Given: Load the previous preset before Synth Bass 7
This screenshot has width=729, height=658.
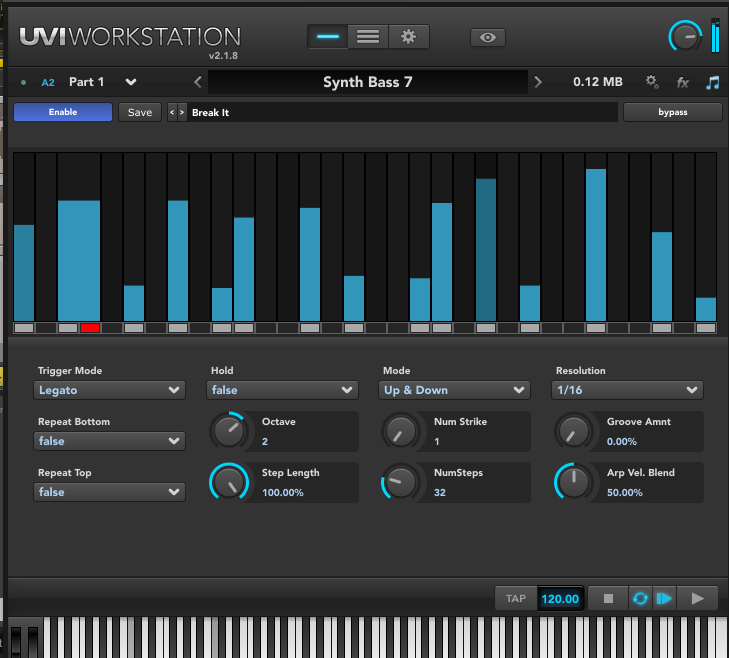Looking at the screenshot, I should (198, 82).
